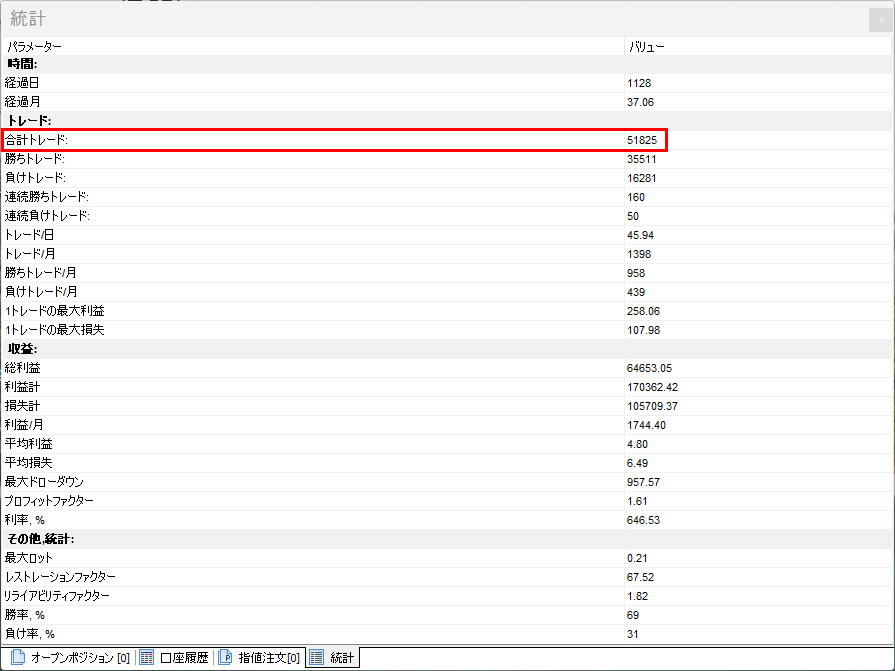
Task: Click the 勝率, % value 69
Action: point(633,615)
